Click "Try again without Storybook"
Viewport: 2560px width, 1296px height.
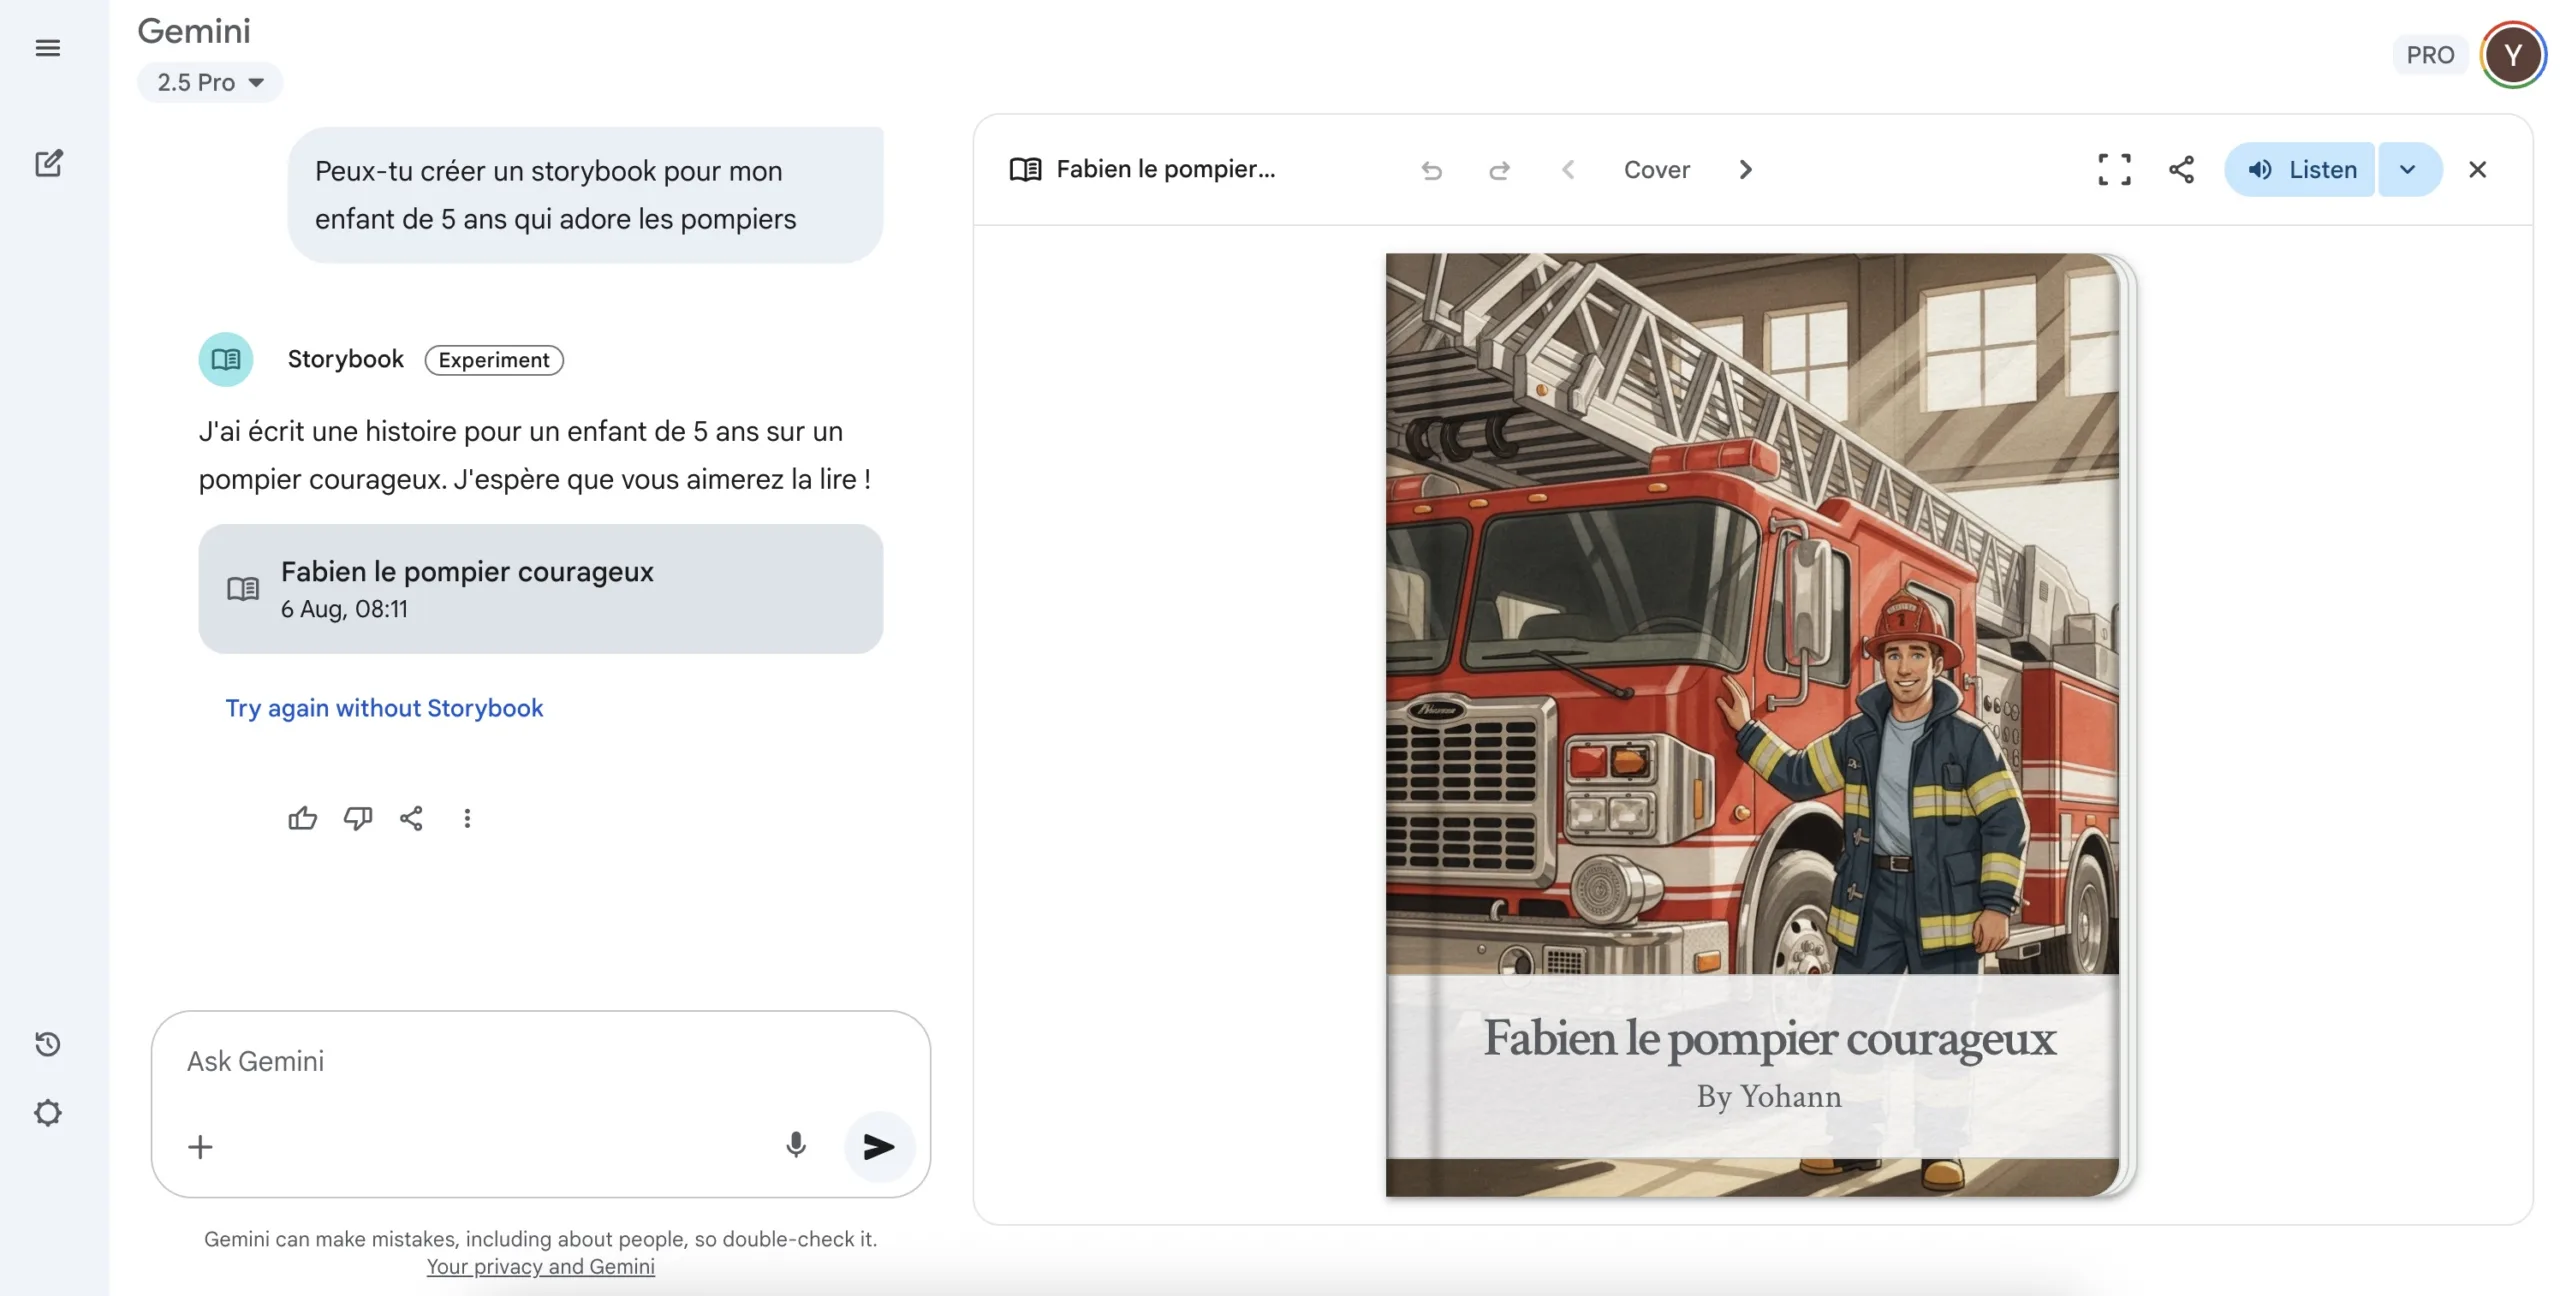point(384,708)
